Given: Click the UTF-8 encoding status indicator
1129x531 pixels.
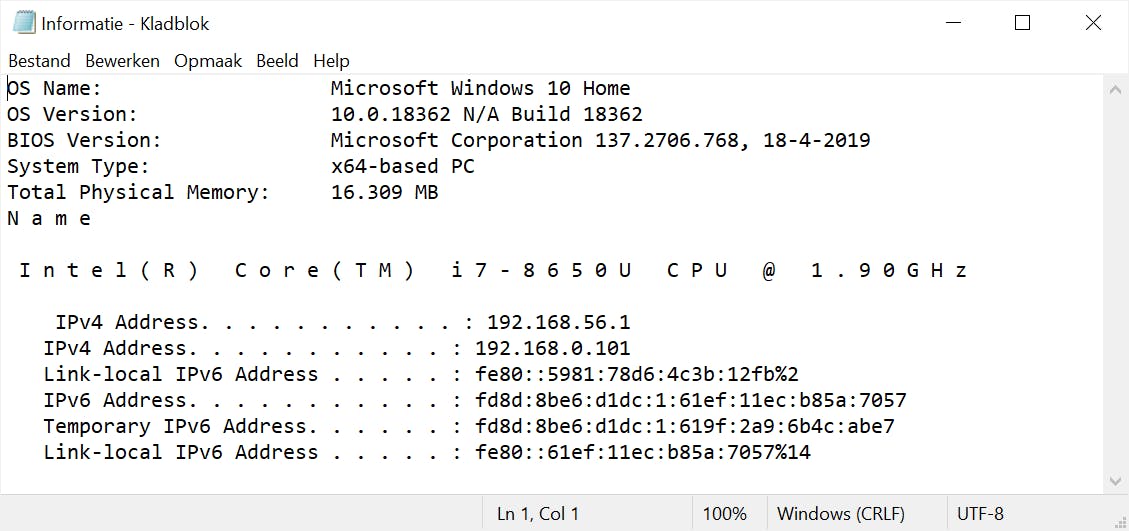Looking at the screenshot, I should click(x=980, y=514).
